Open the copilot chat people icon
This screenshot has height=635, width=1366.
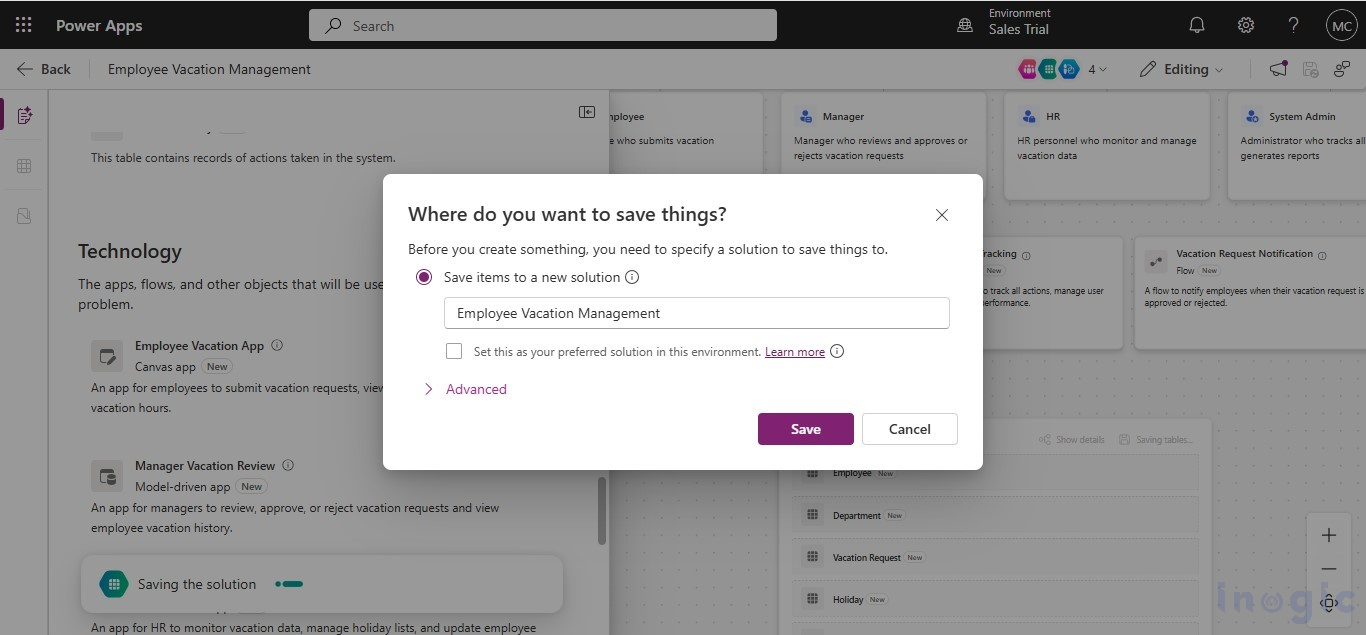(x=1341, y=69)
